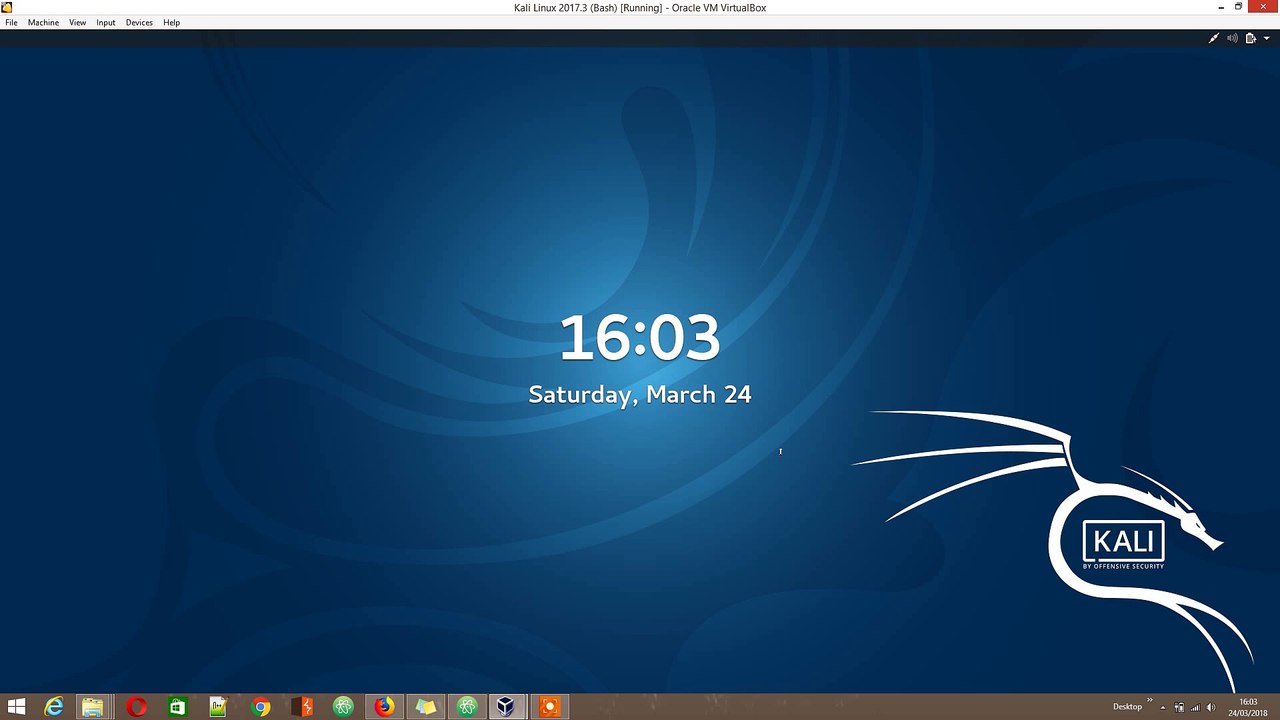Image resolution: width=1280 pixels, height=720 pixels.
Task: Click the VirtualBox title bar app icon
Action: [x=7, y=7]
